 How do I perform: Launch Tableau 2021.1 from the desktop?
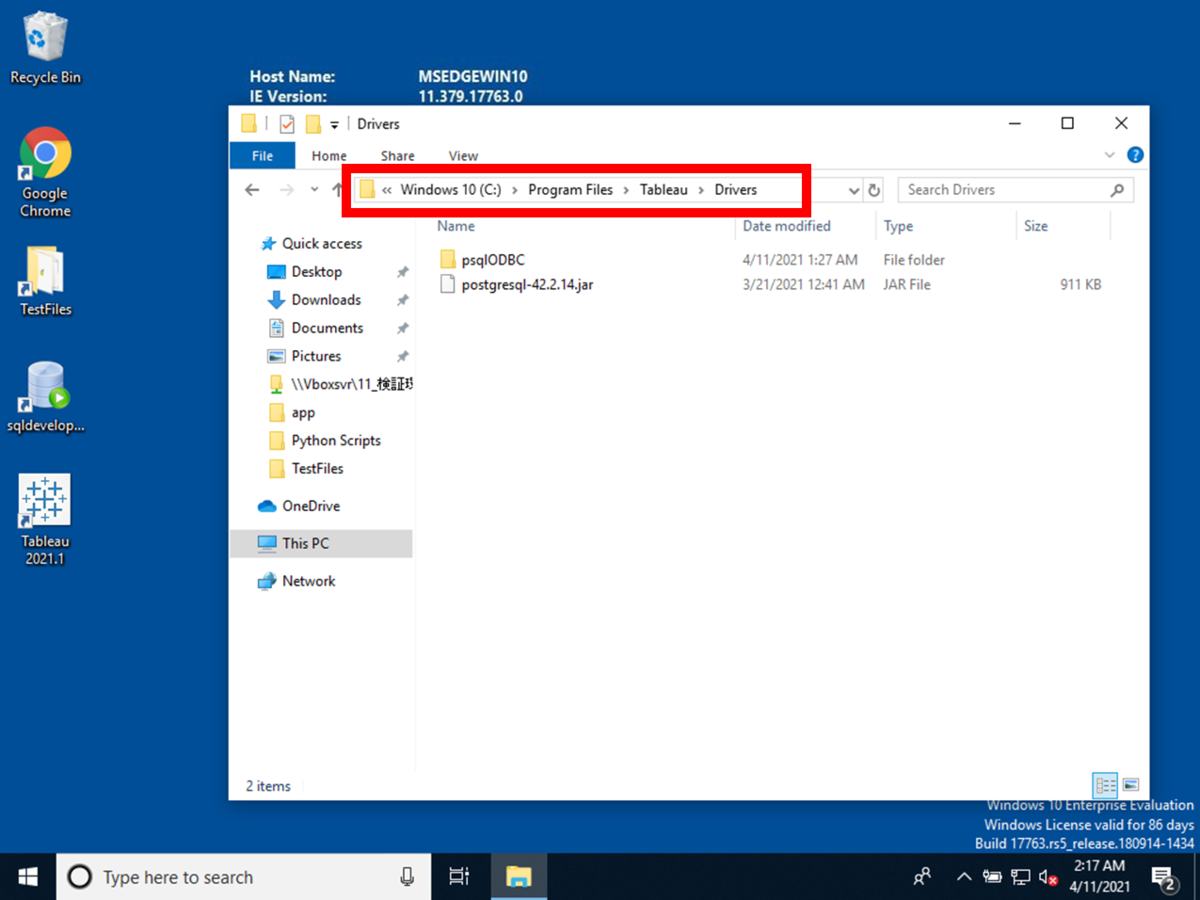(45, 520)
